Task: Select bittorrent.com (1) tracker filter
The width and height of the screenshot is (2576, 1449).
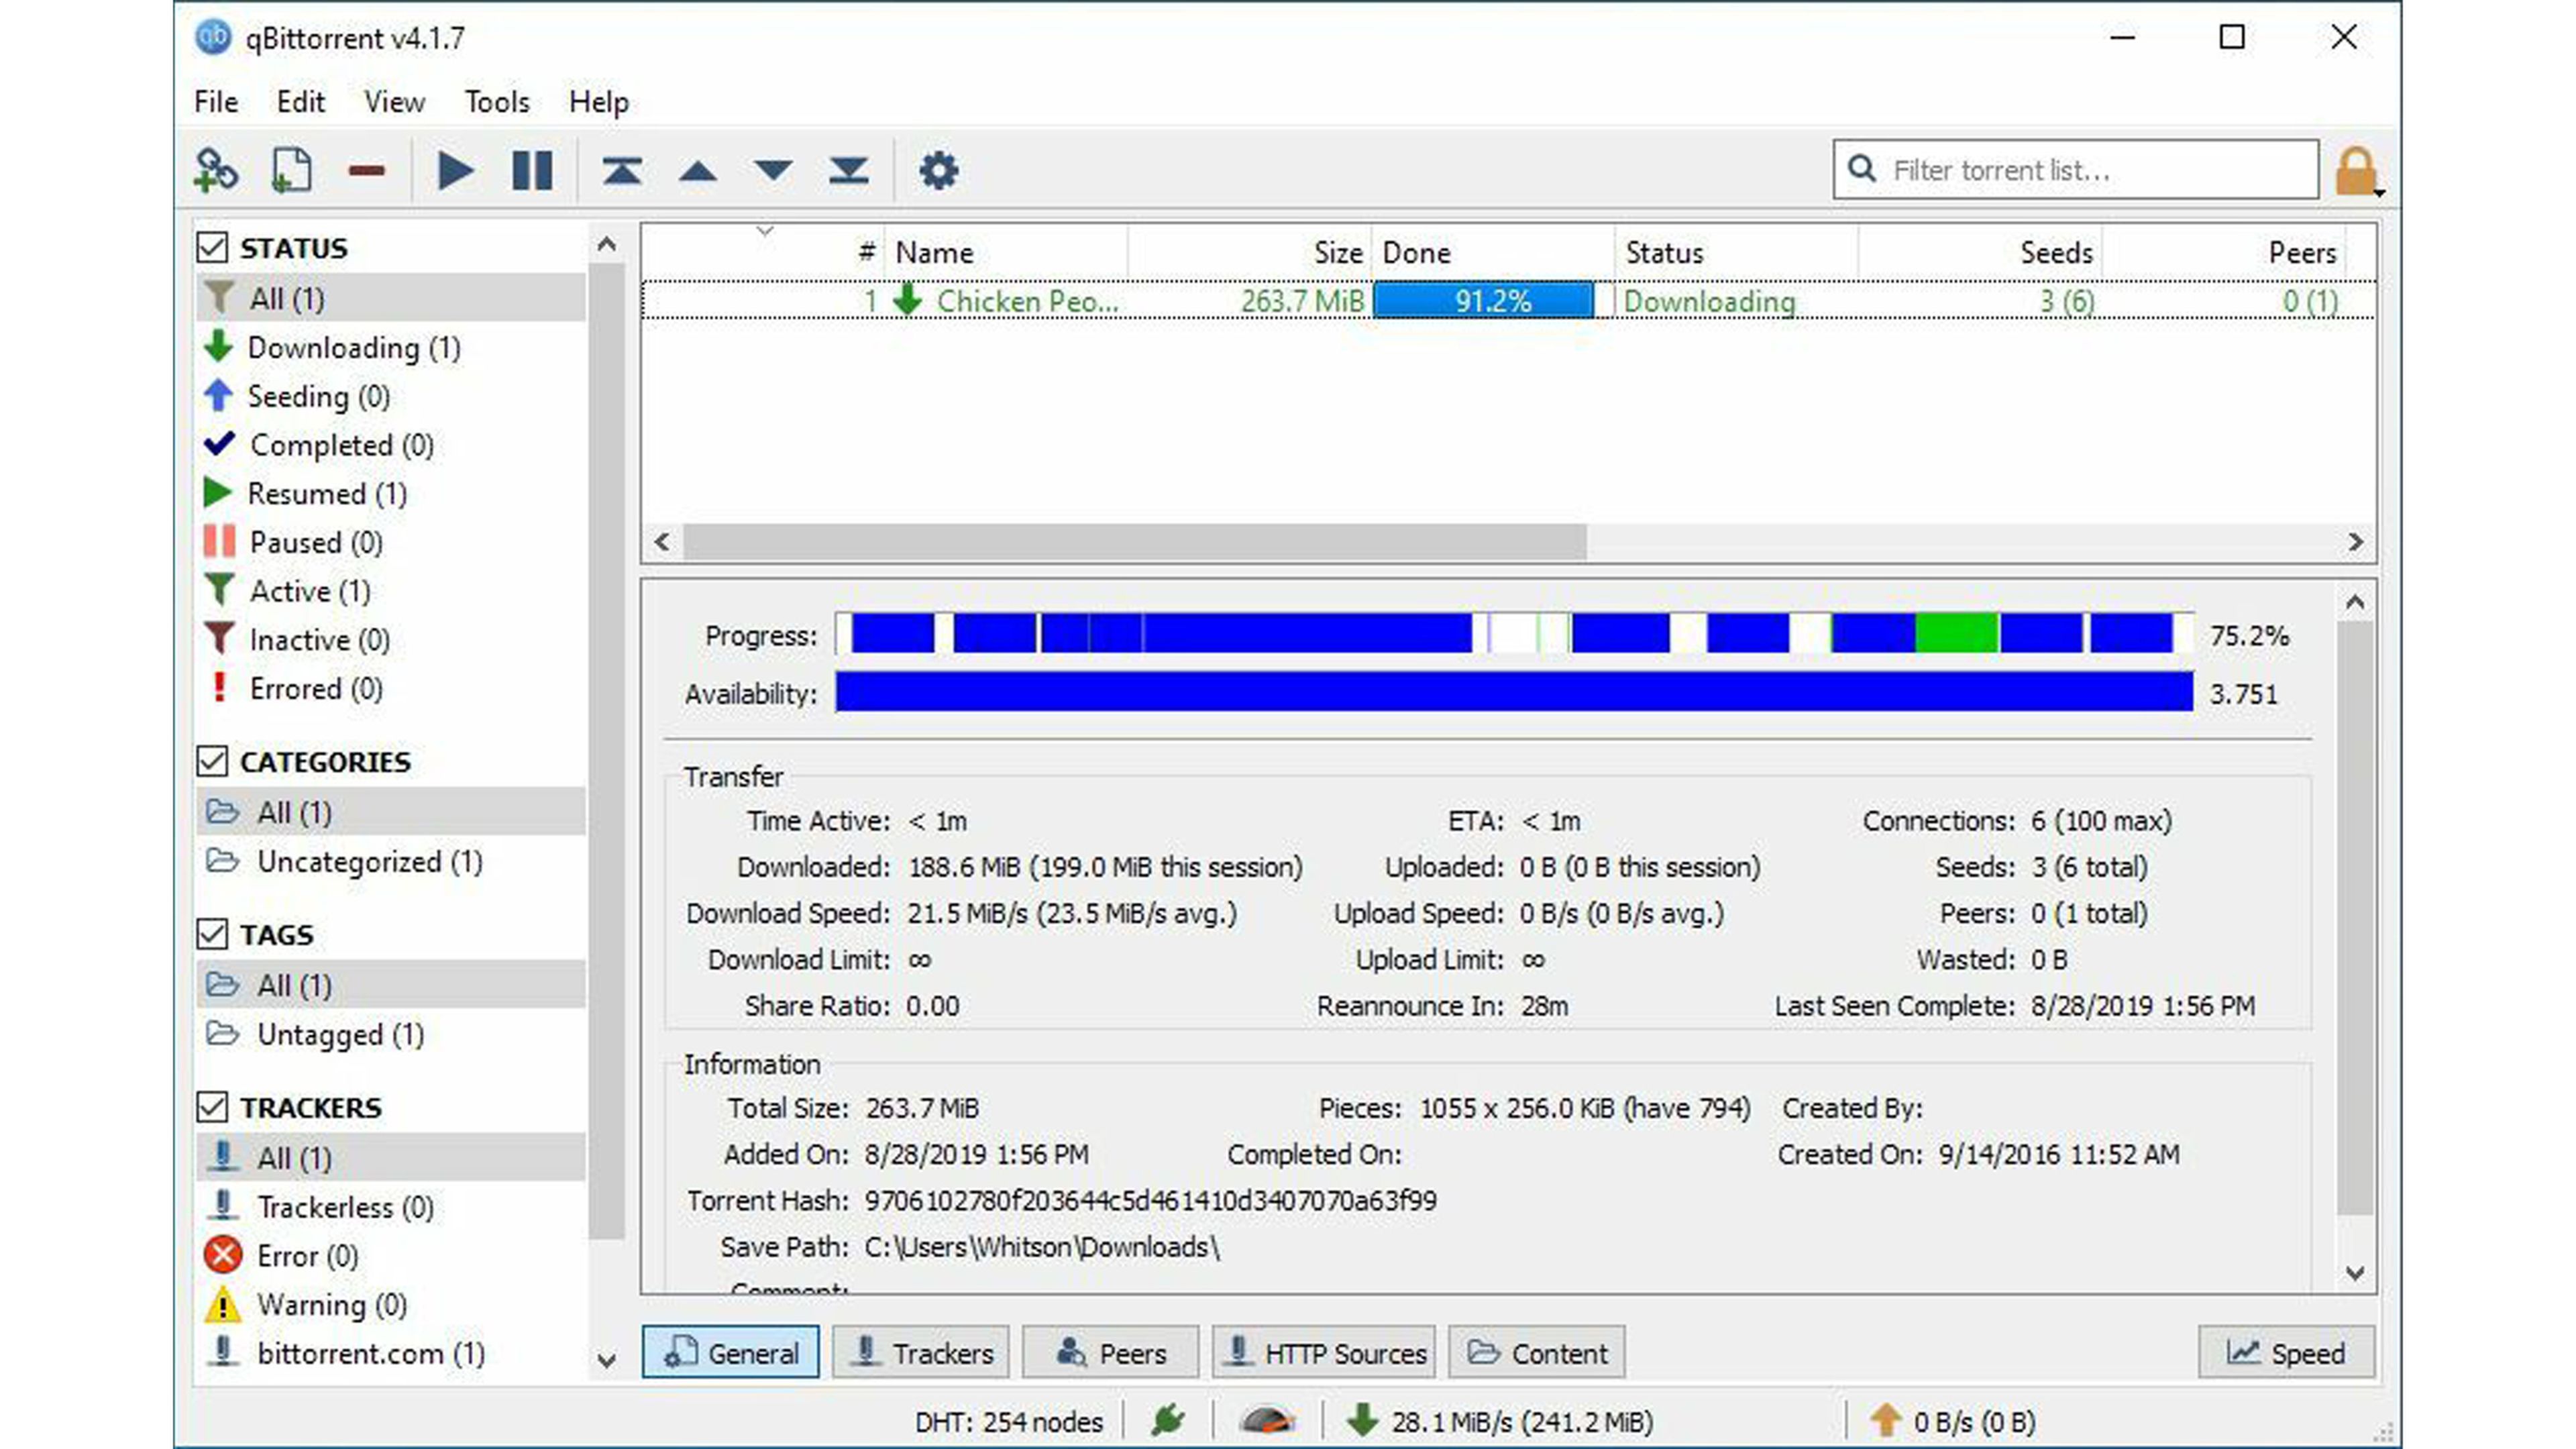Action: click(x=391, y=1354)
